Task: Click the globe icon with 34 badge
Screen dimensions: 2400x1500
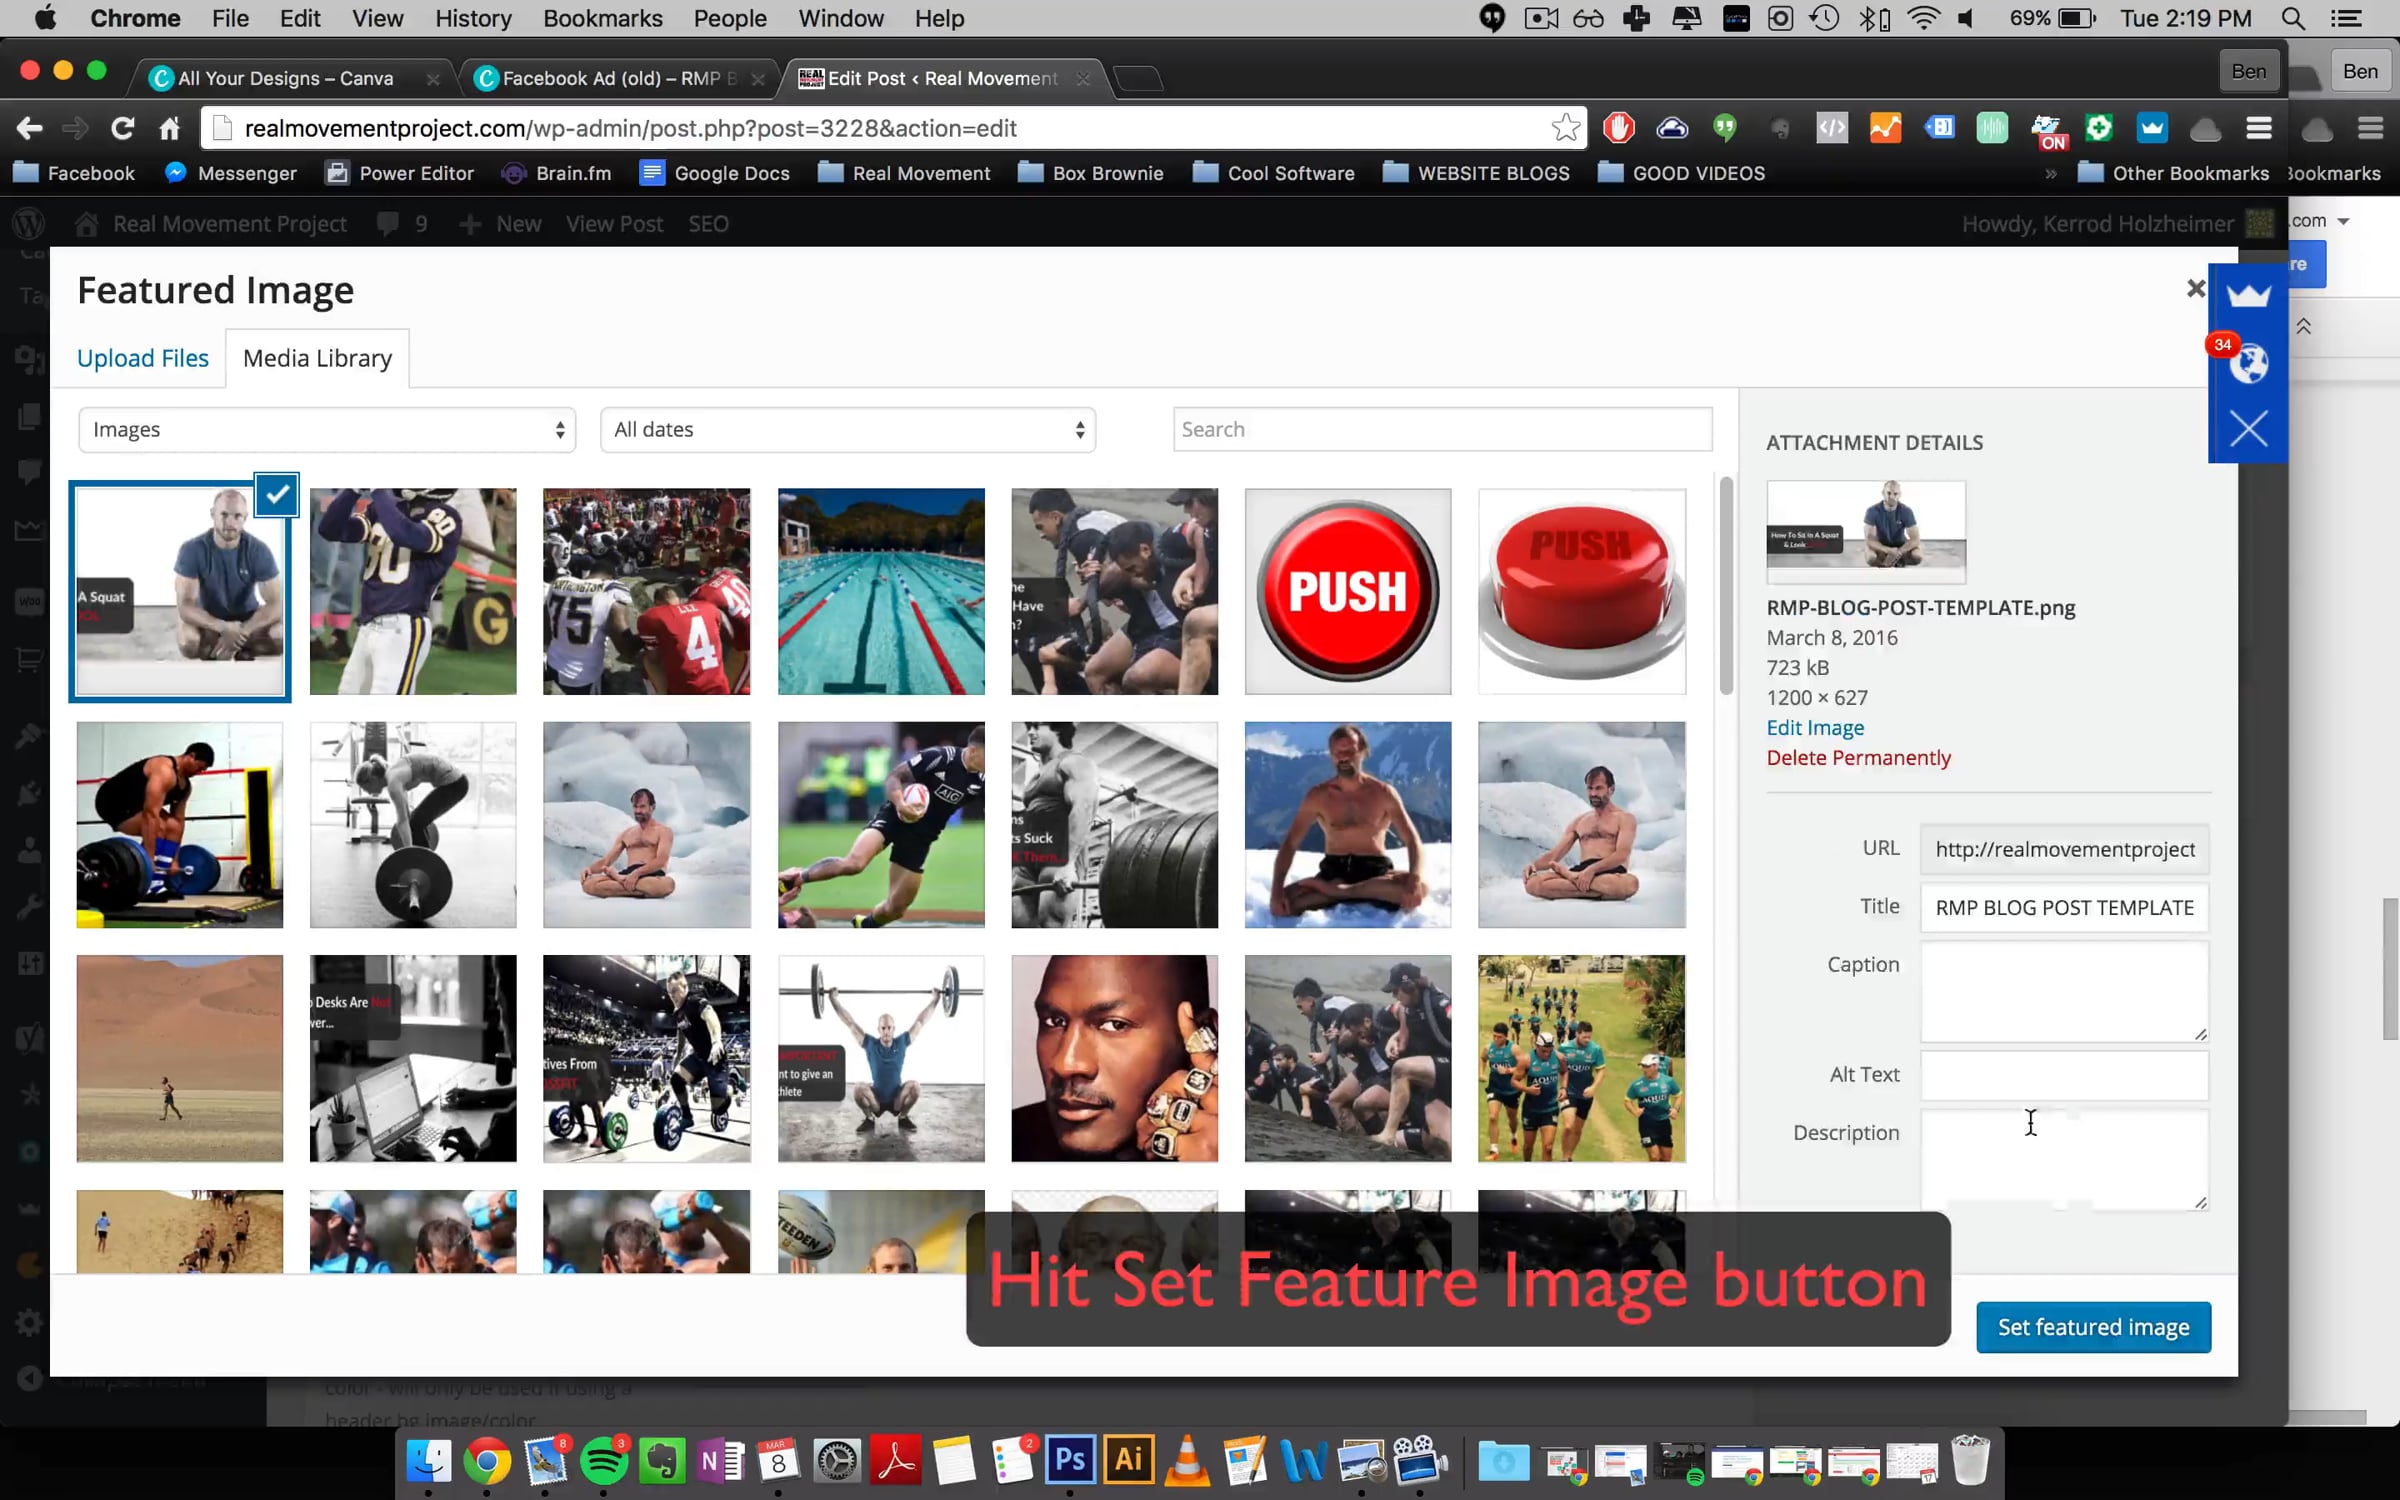Action: point(2248,362)
